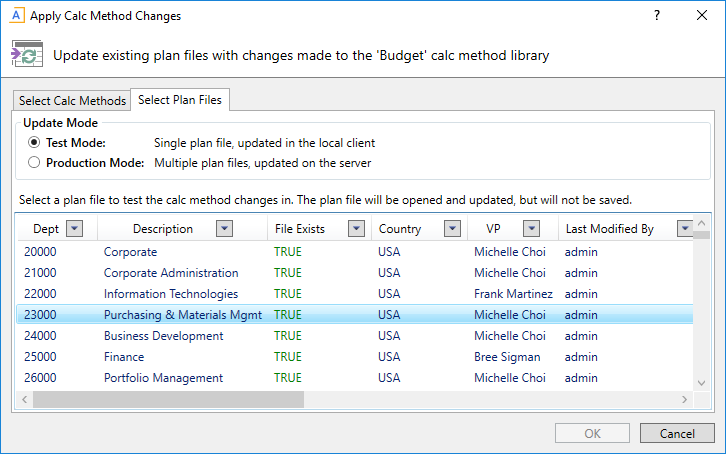726x454 pixels.
Task: Click the help question mark button
Action: [657, 16]
